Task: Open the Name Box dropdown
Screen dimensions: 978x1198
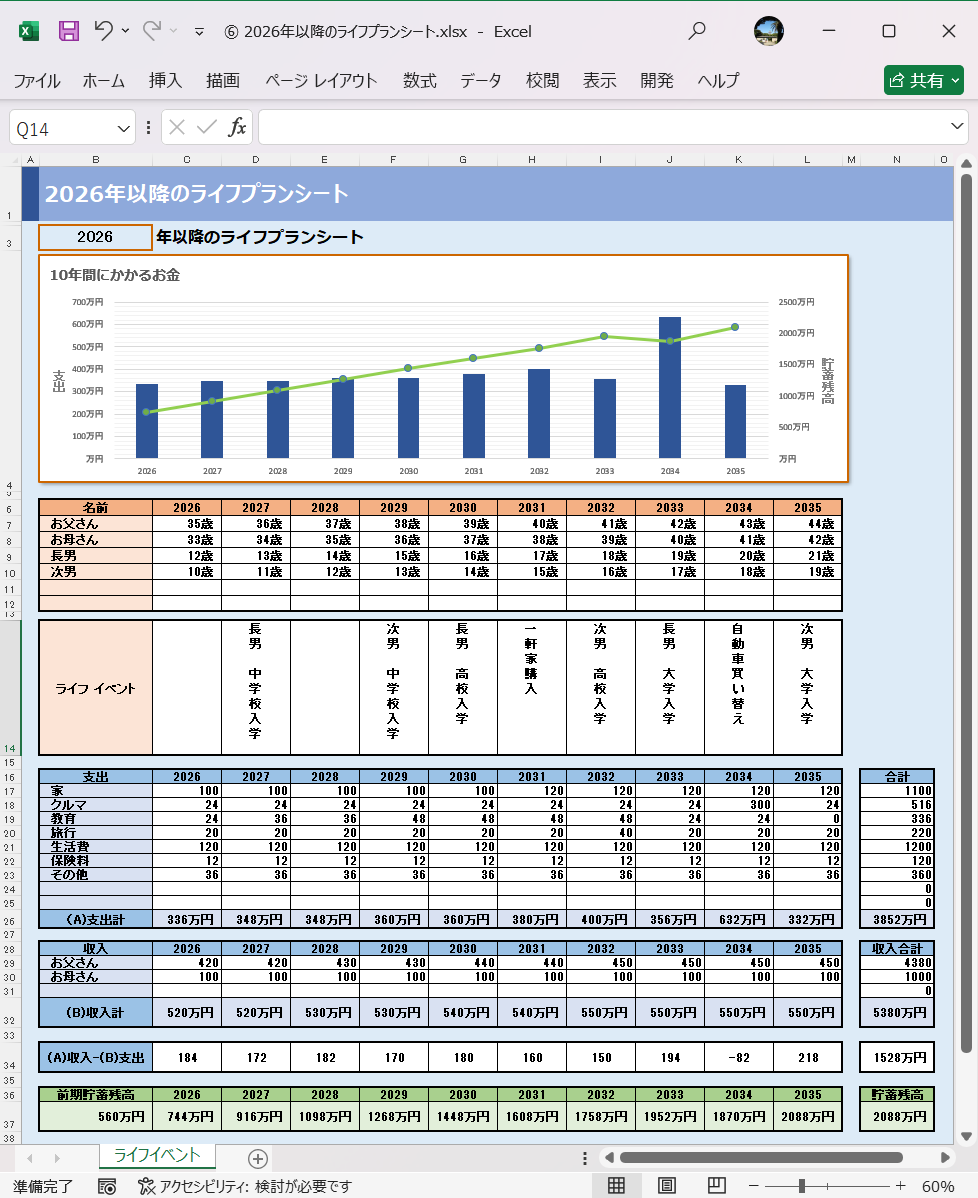Action: tap(124, 127)
